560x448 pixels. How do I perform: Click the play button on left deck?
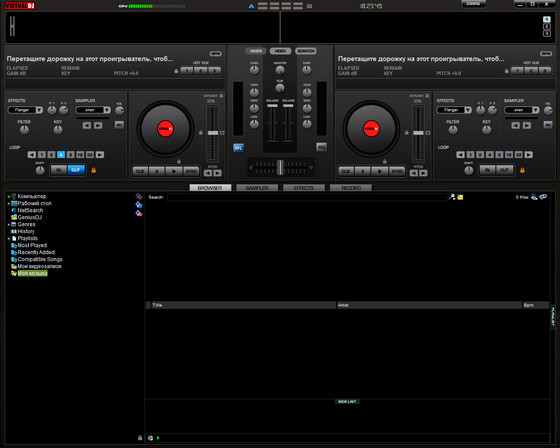174,171
